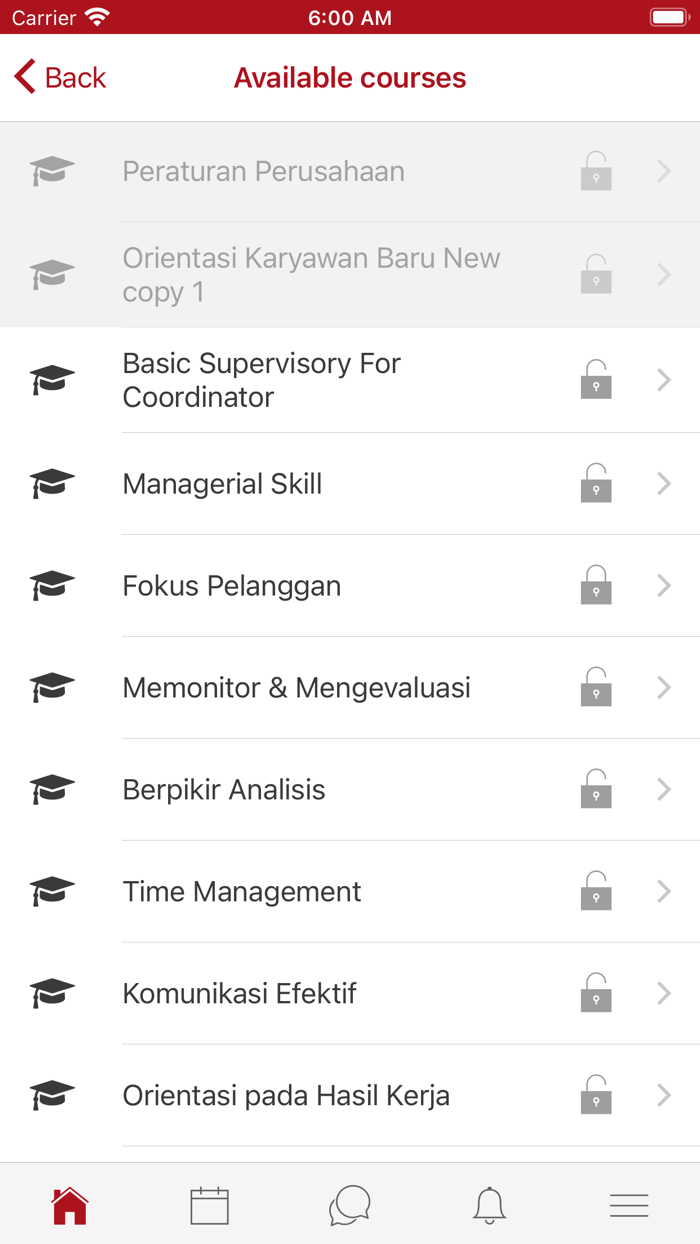Open the calendar icon in bottom bar
Viewport: 700px width, 1244px height.
tap(209, 1205)
